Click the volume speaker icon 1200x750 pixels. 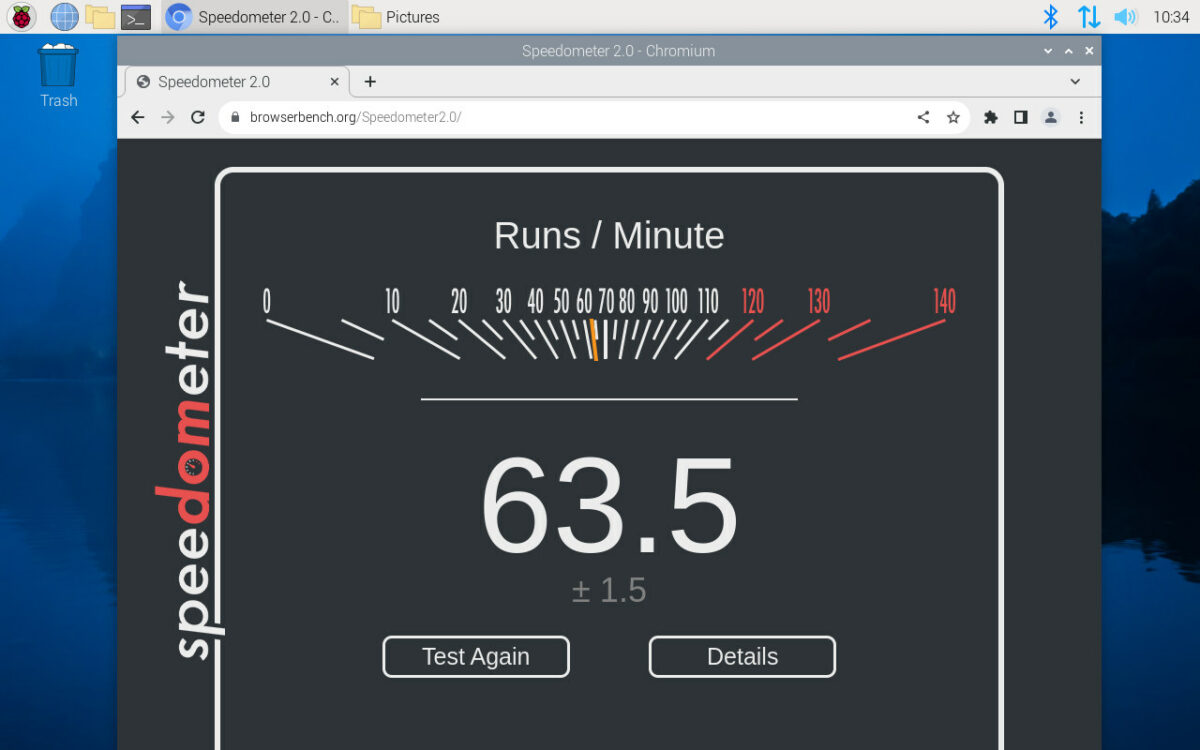(x=1126, y=16)
